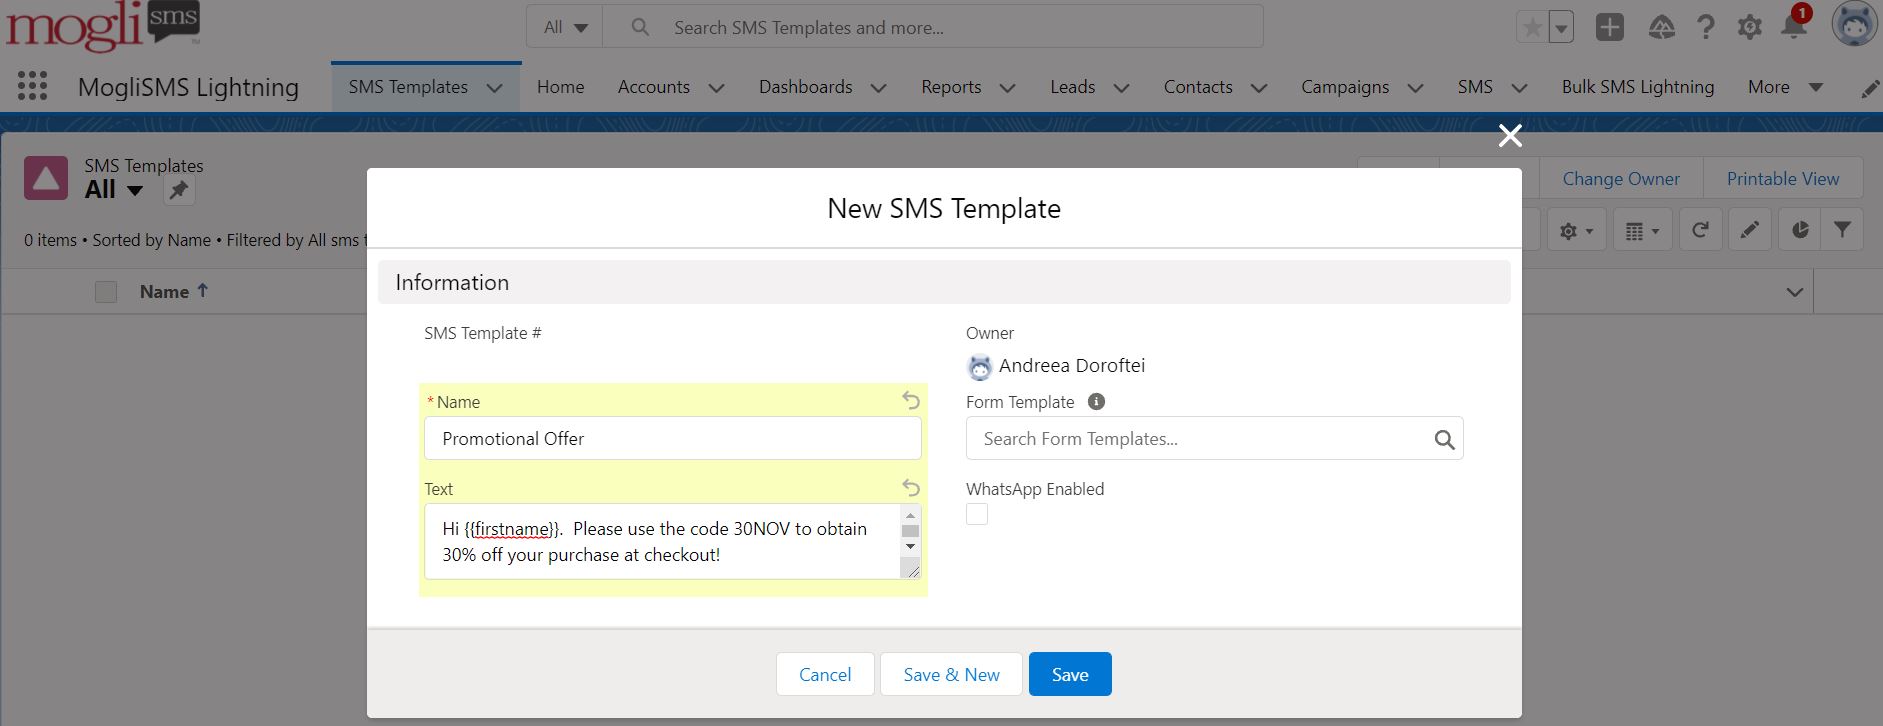Expand the Campaigns tab dropdown
Viewport: 1883px width, 726px height.
point(1415,88)
